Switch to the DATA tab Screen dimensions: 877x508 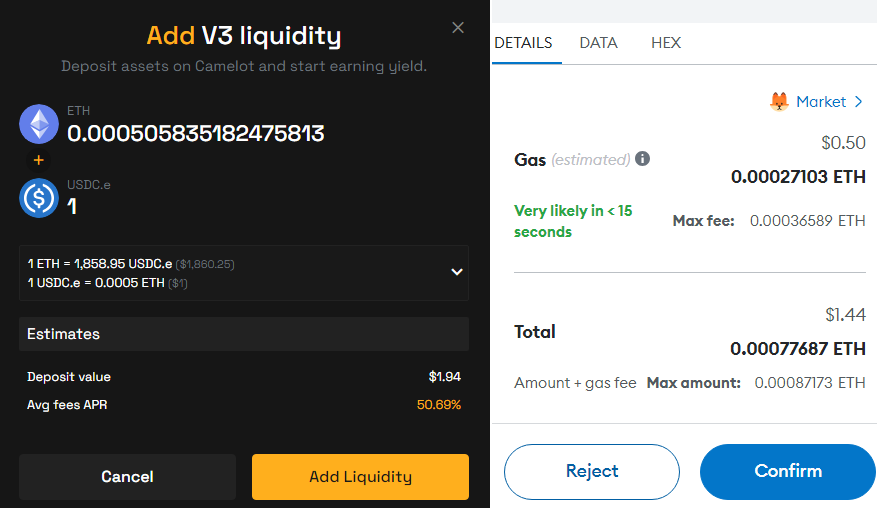pos(598,43)
